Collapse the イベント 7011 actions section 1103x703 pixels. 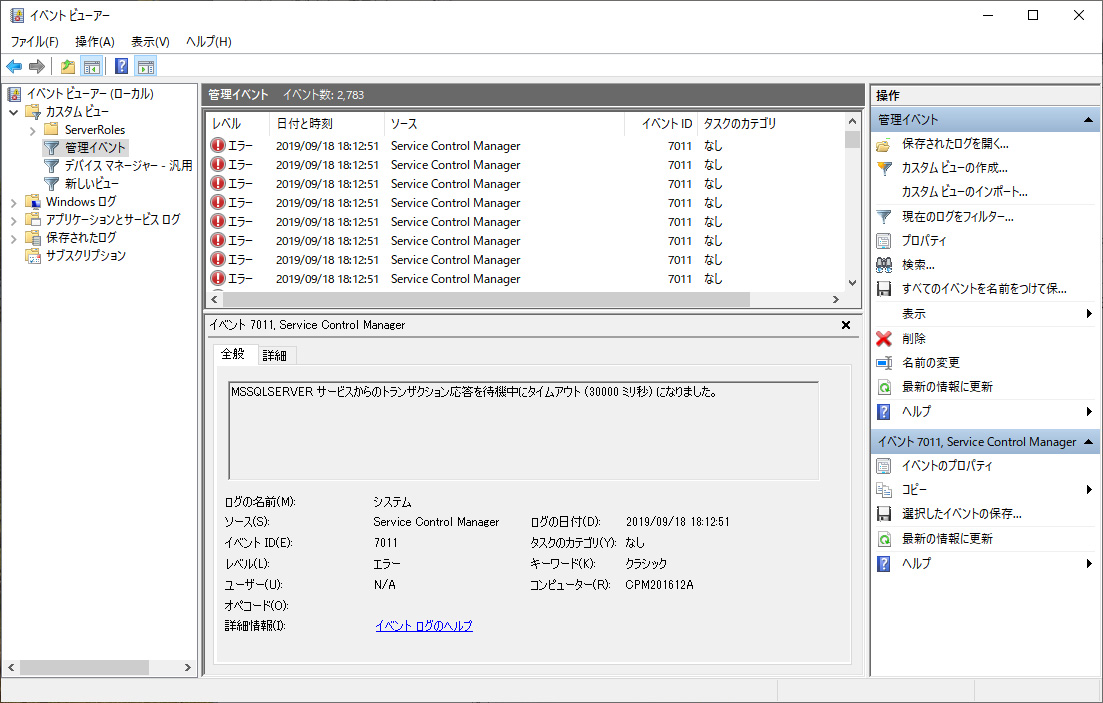(x=1088, y=442)
